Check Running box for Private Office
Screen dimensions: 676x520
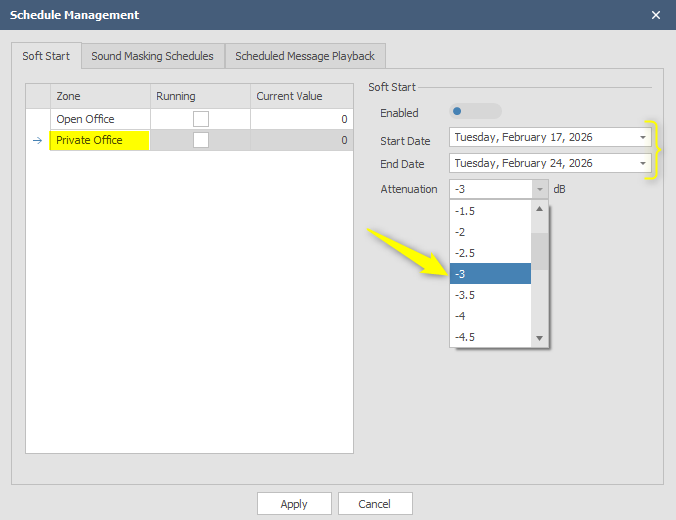coord(201,140)
